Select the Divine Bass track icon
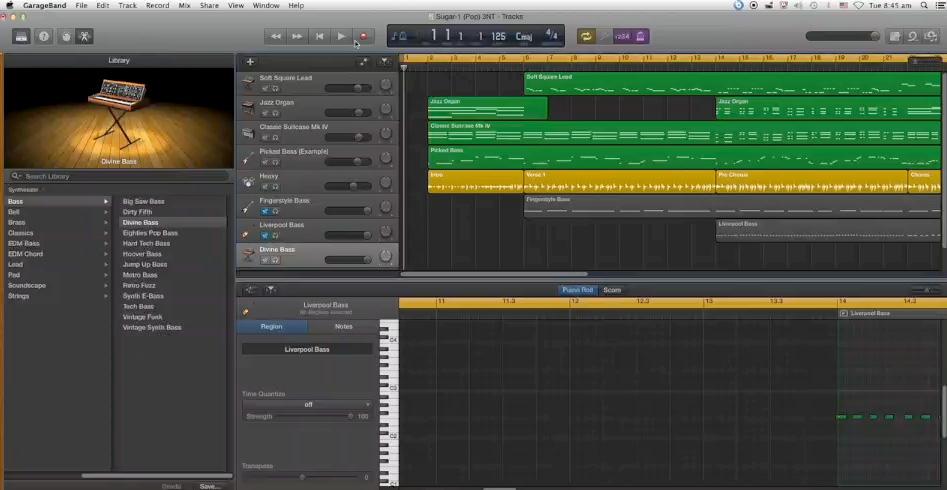This screenshot has width=947, height=490. coord(248,256)
